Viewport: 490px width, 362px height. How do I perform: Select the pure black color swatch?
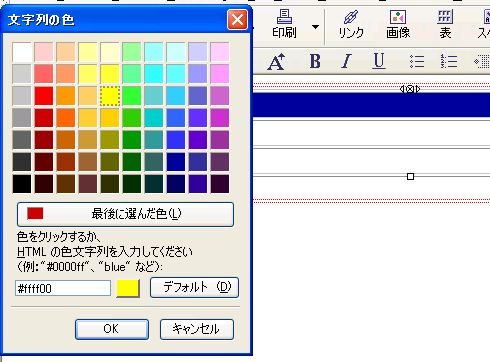click(22, 184)
